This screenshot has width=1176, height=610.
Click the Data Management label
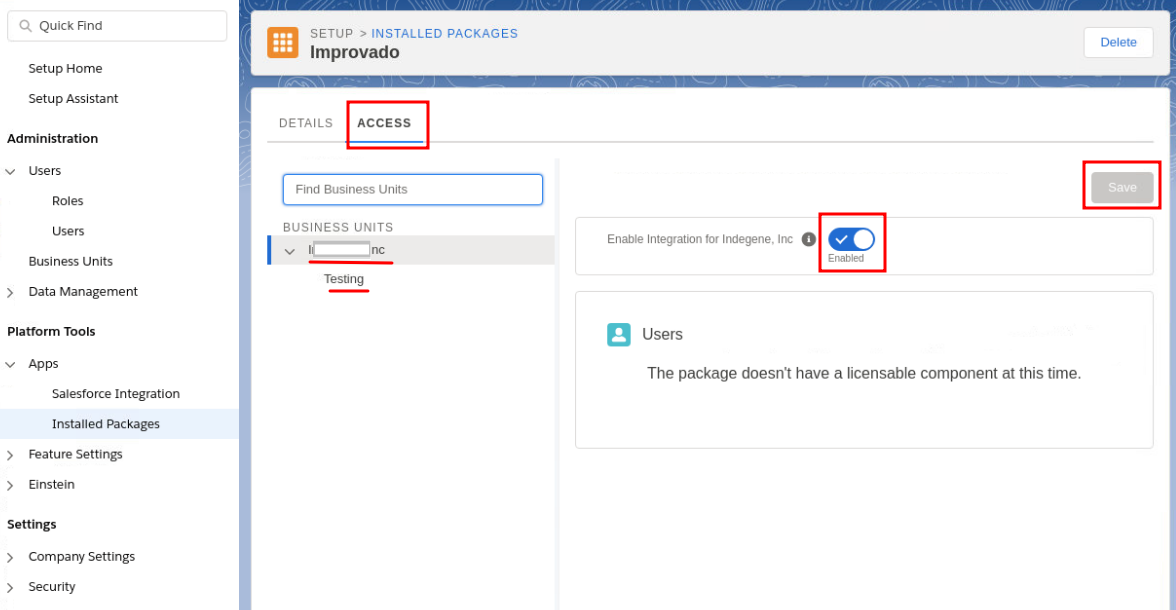(83, 291)
